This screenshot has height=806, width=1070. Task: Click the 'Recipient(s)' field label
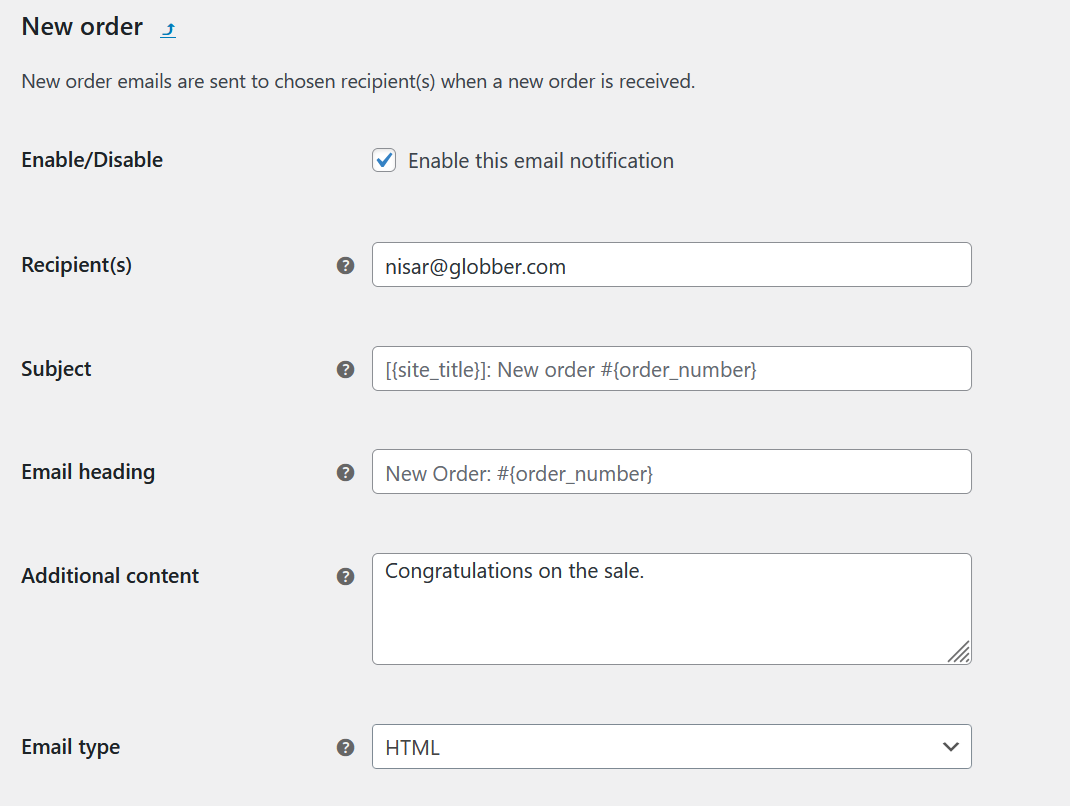(76, 265)
